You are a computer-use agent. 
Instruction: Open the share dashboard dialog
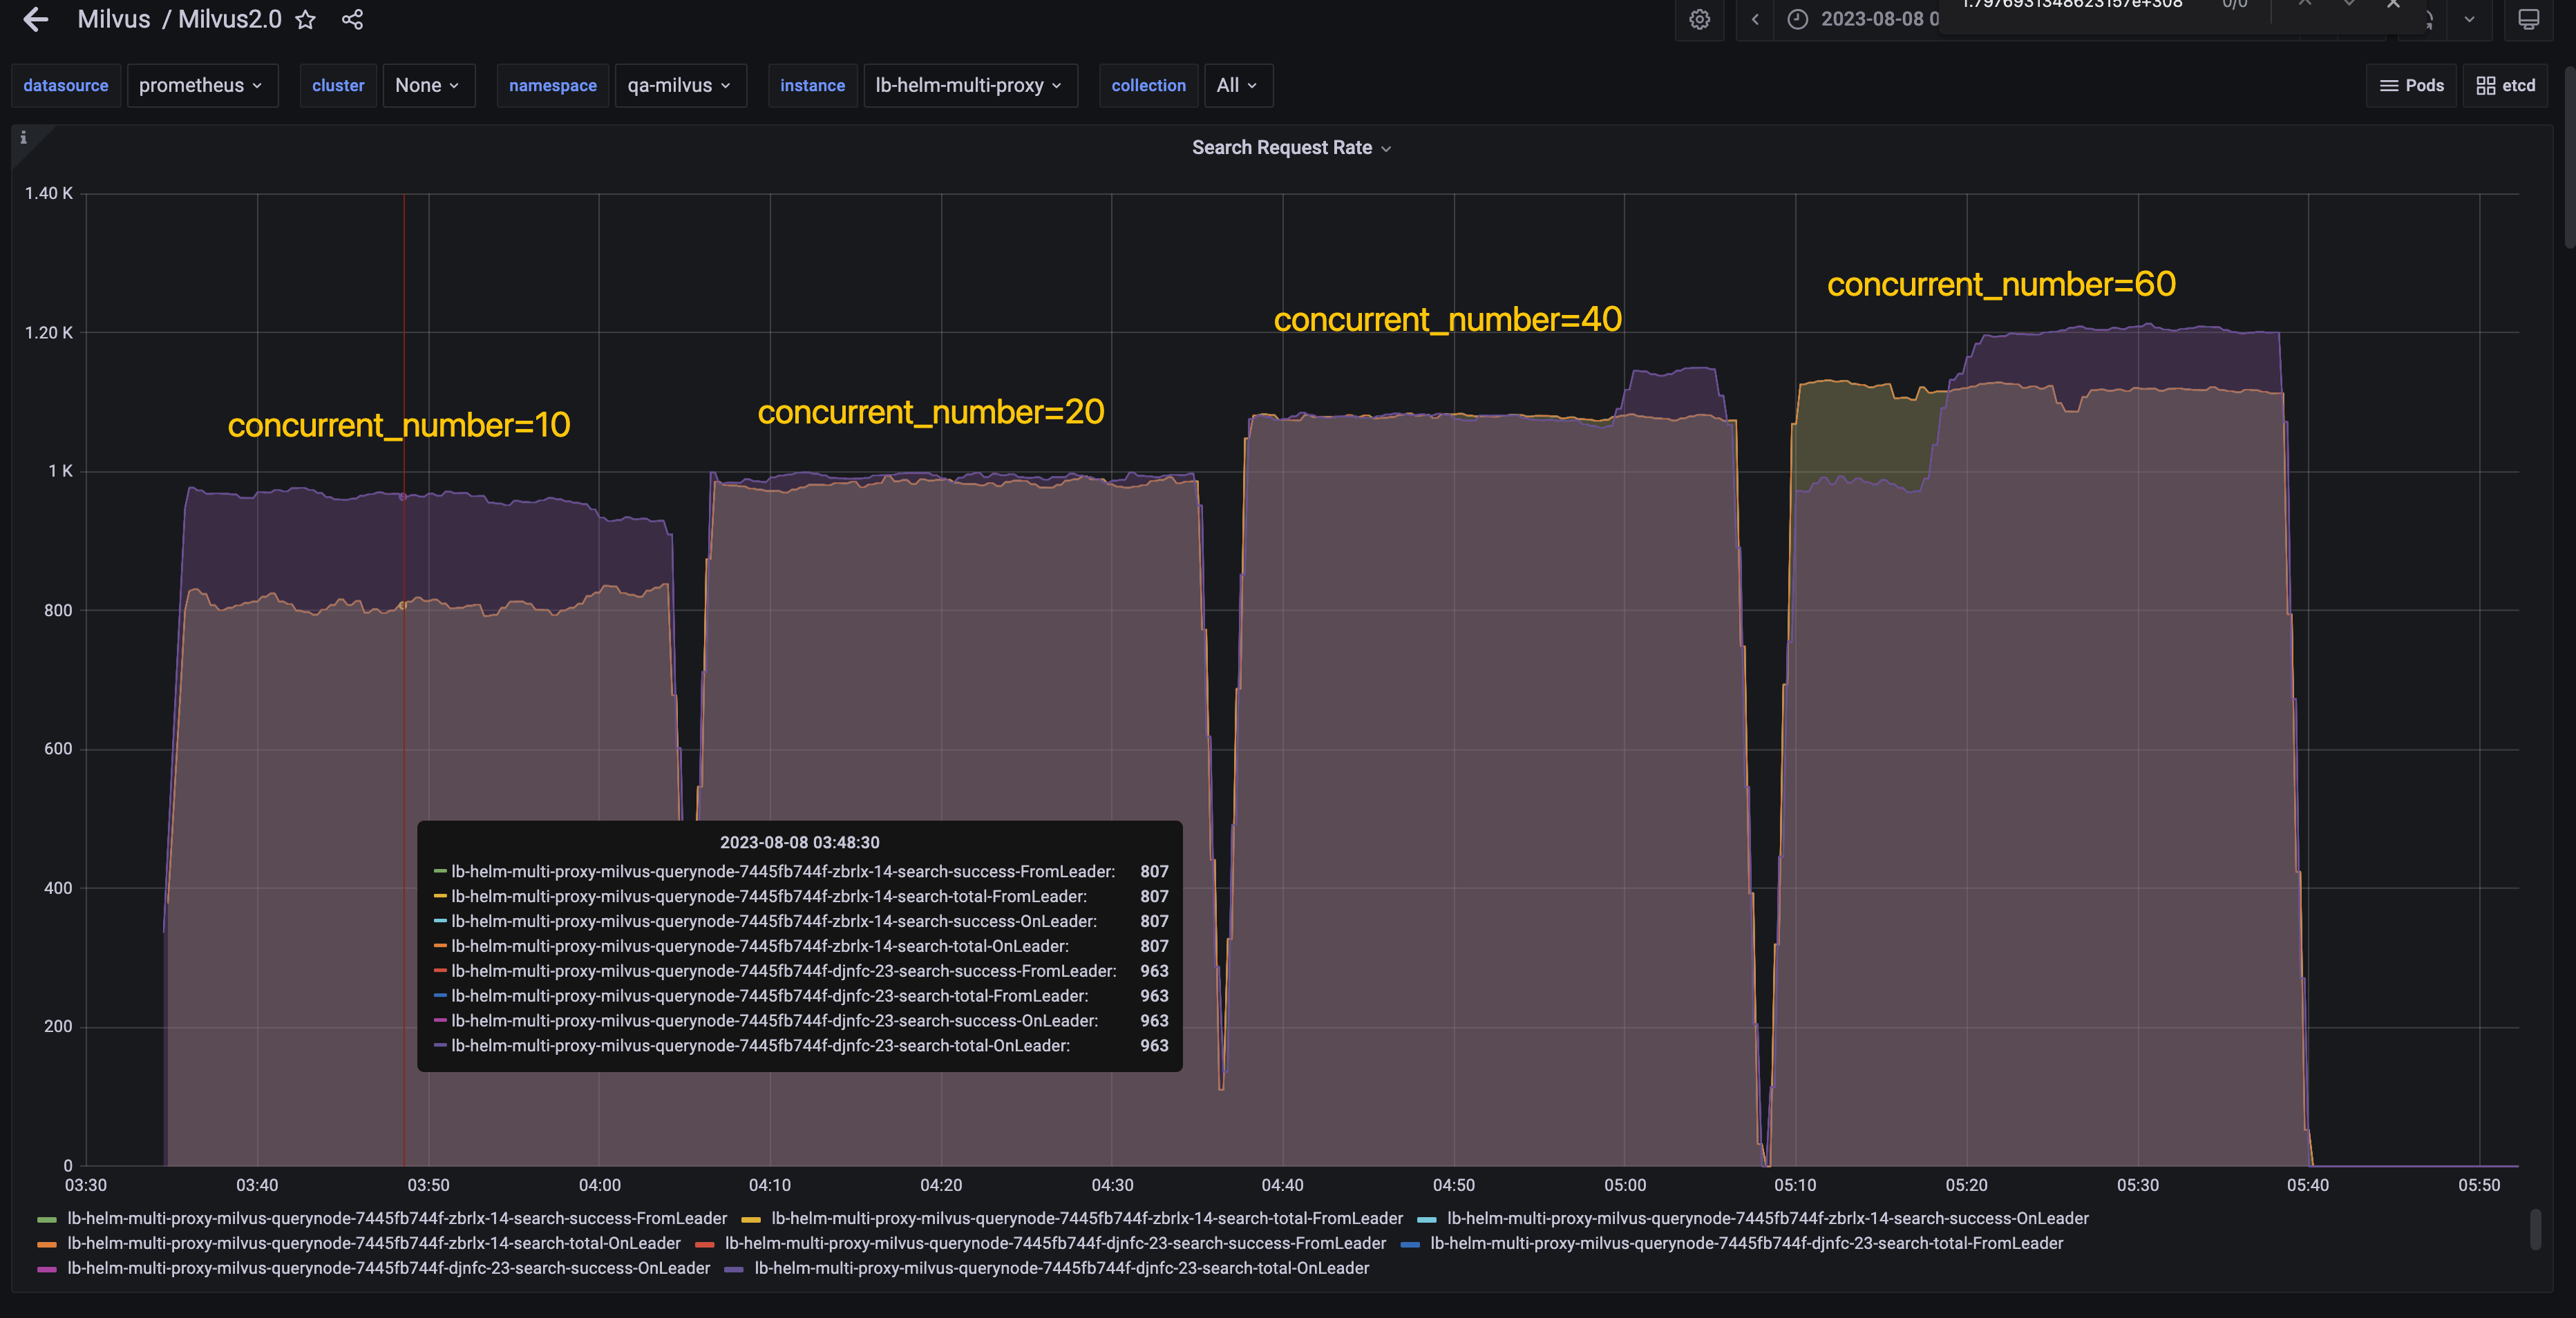tap(351, 19)
